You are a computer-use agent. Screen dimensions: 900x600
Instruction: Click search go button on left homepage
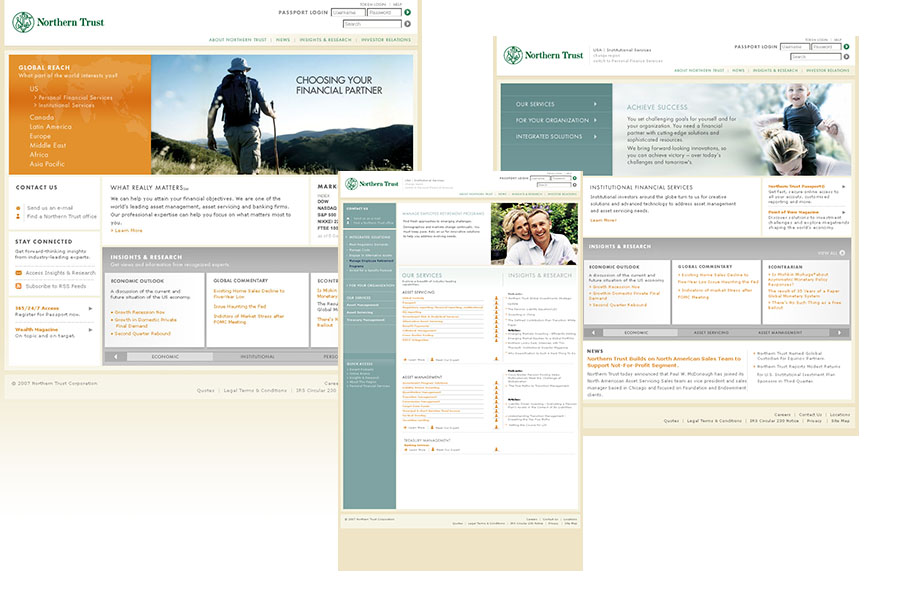(408, 24)
